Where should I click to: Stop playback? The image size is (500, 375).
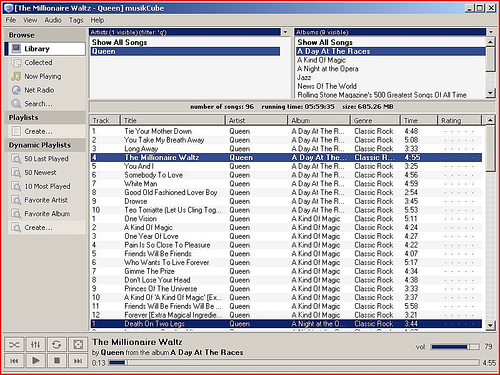56,361
